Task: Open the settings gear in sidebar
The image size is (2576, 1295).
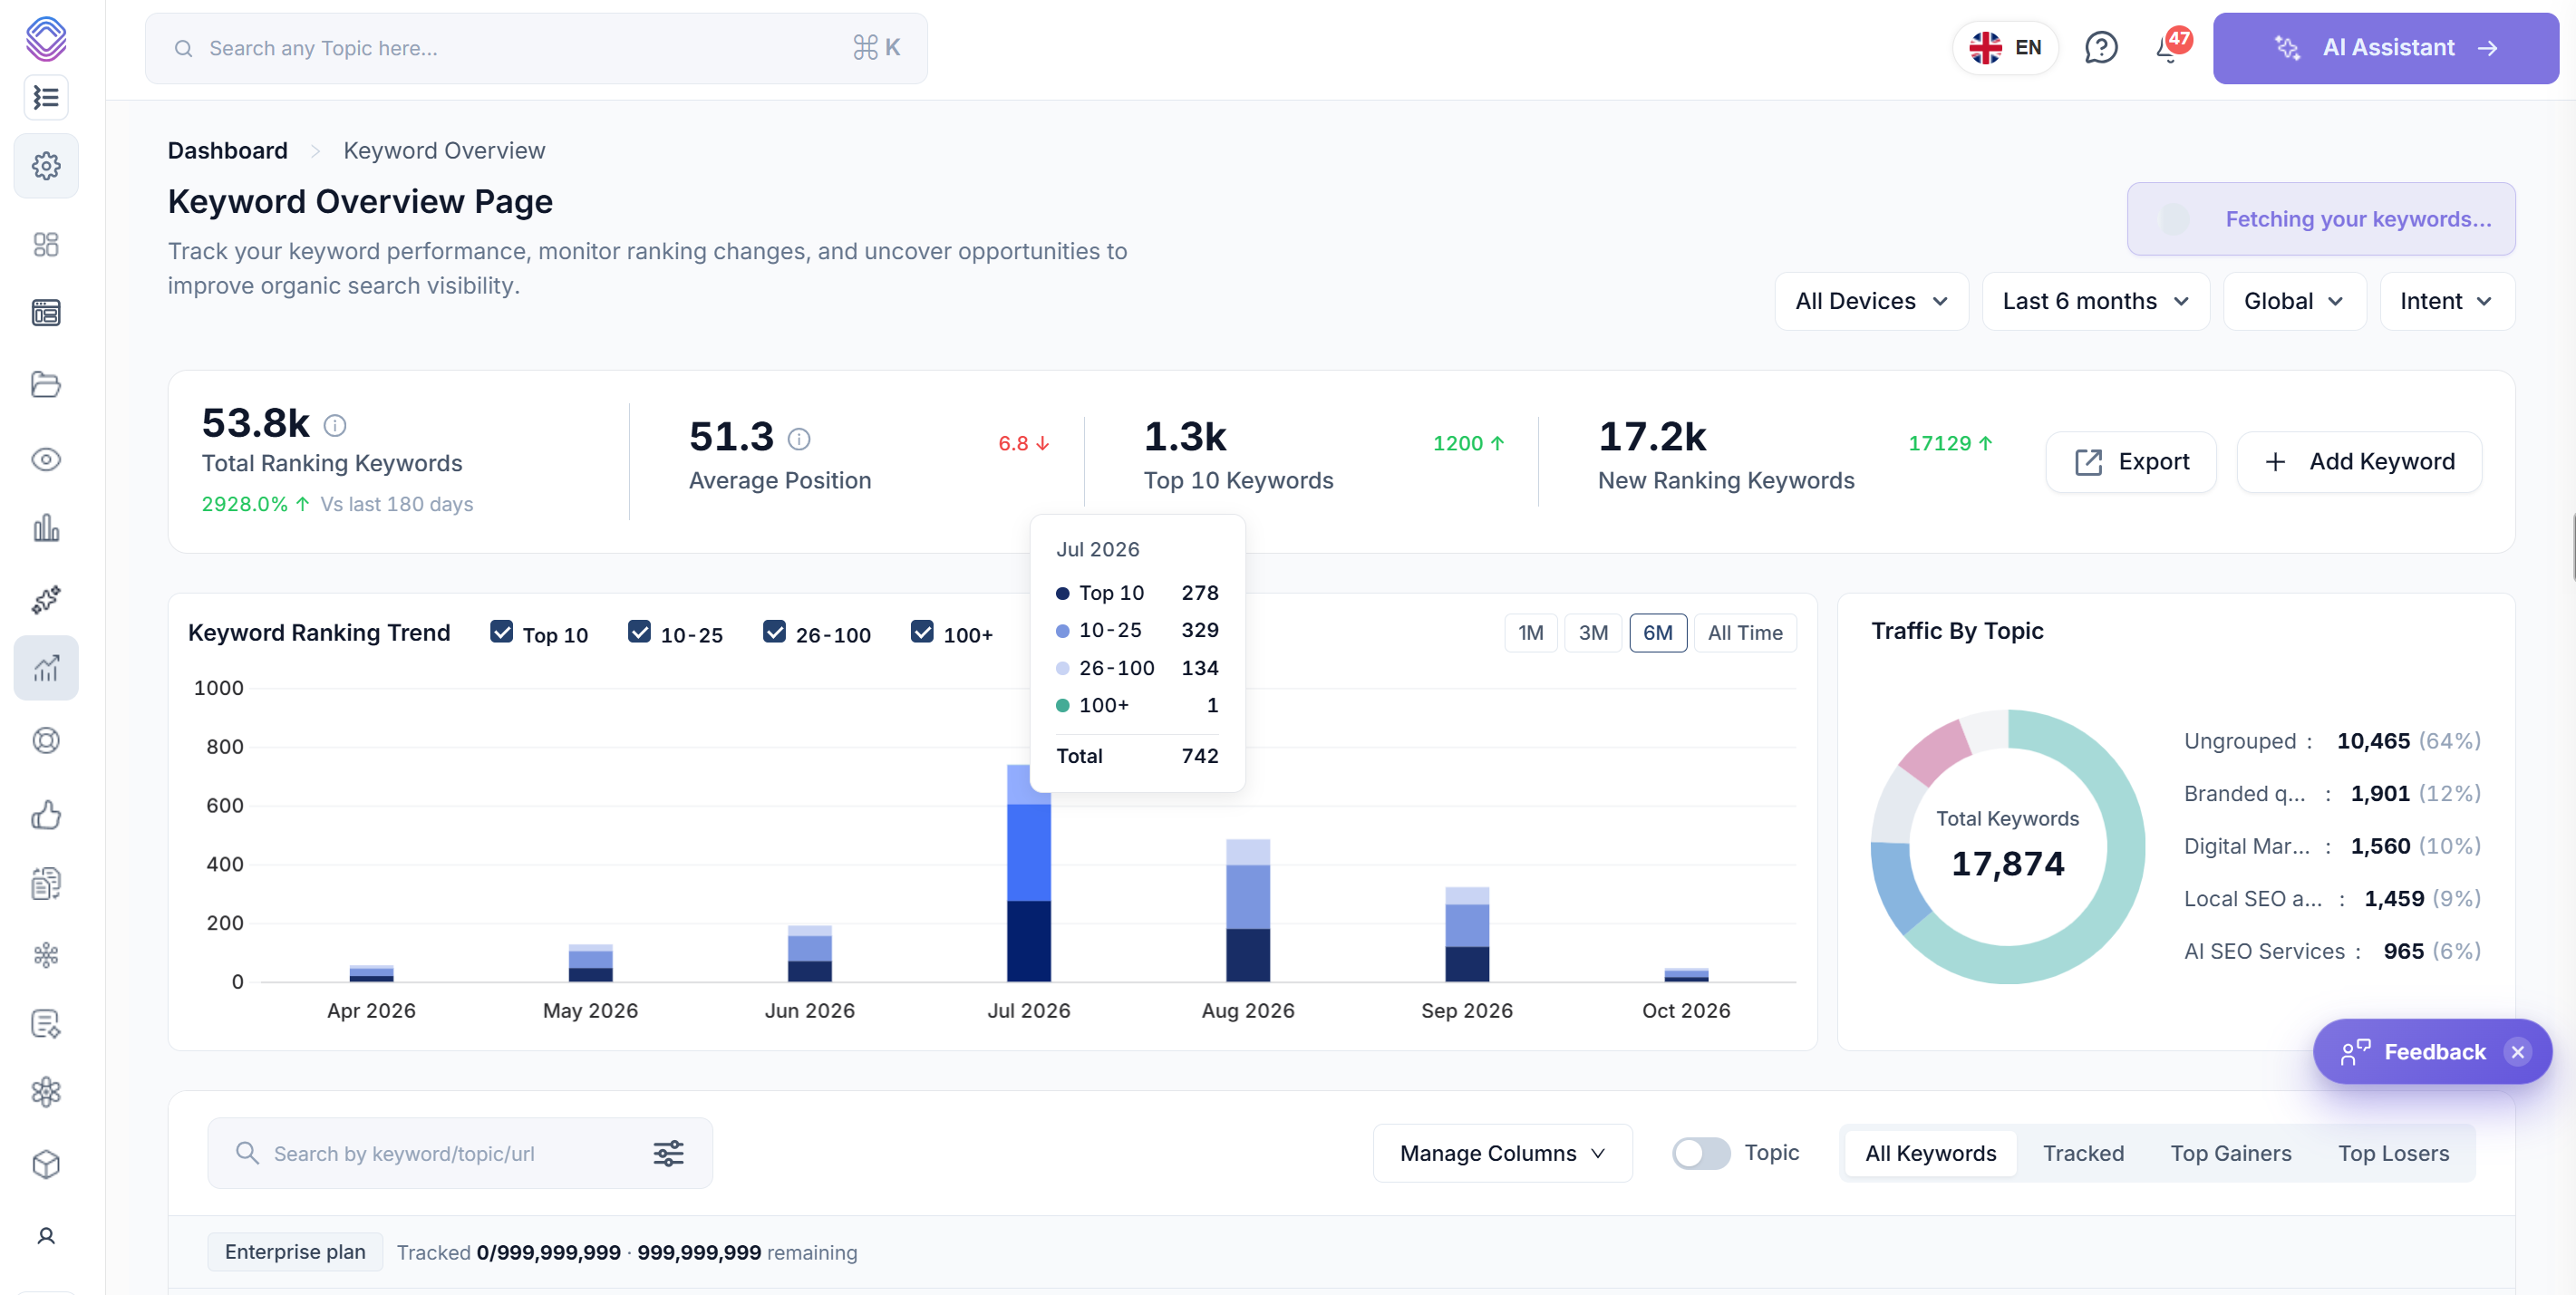Action: click(x=46, y=166)
